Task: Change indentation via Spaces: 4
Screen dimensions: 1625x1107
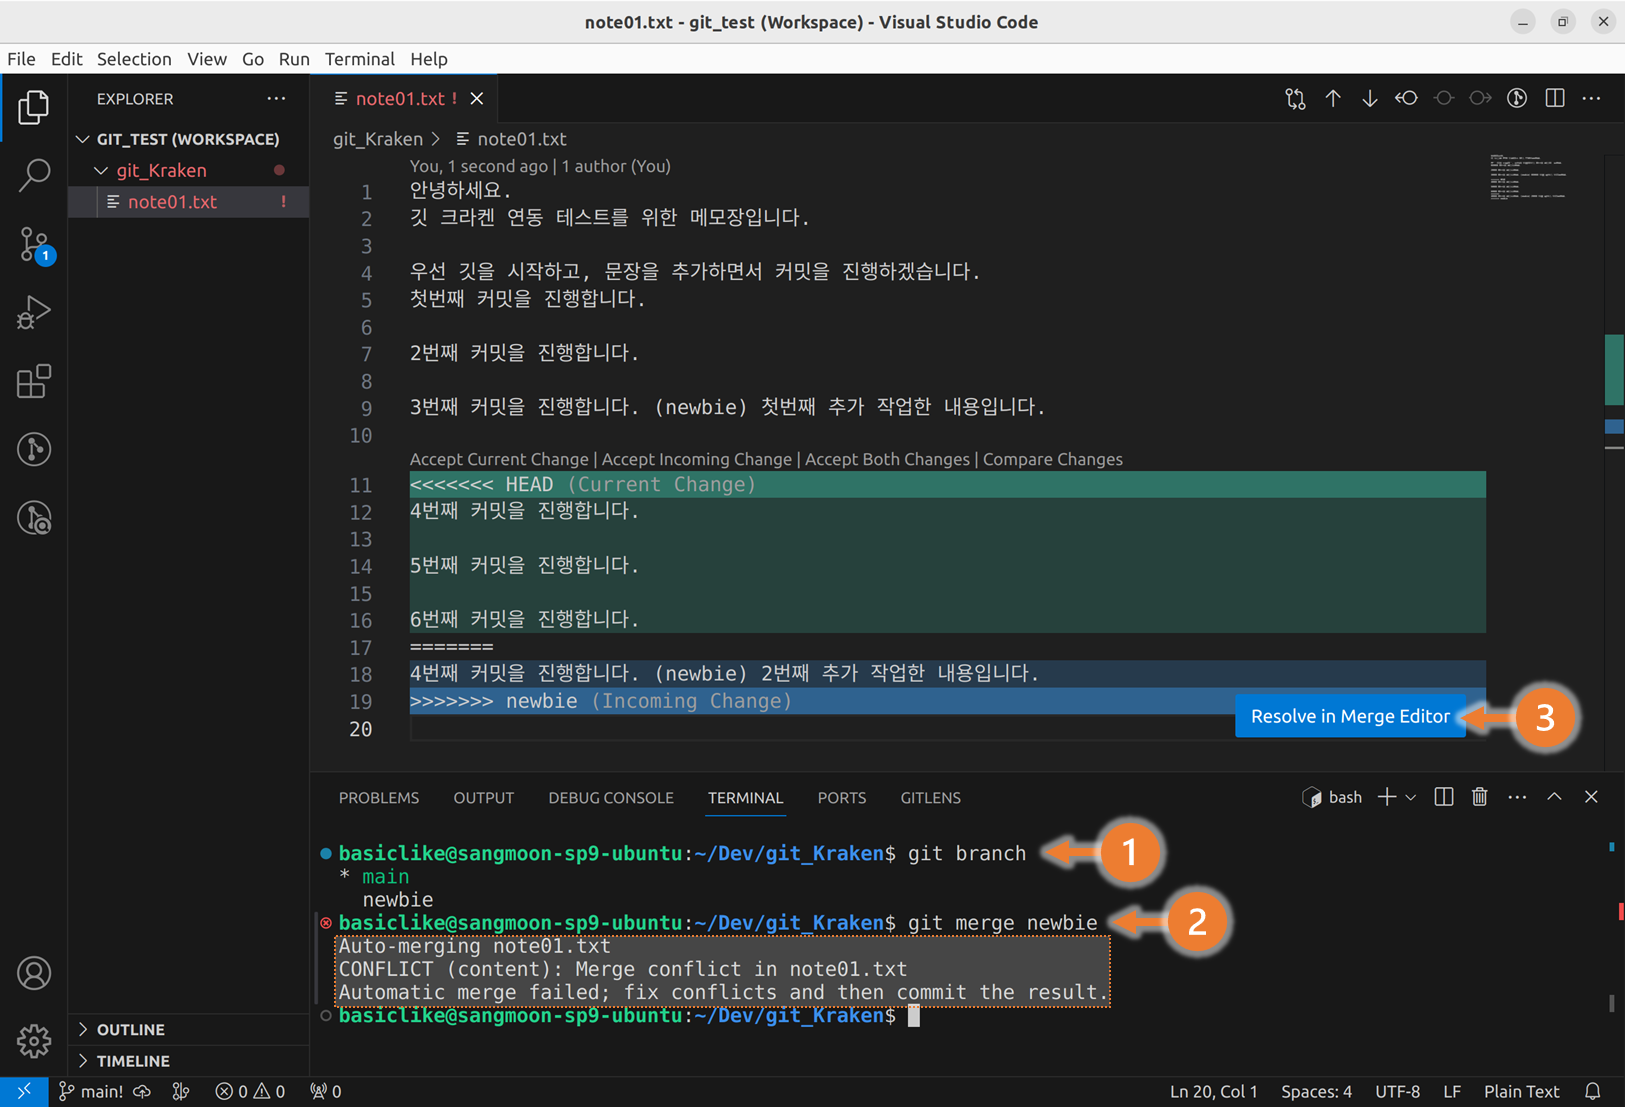Action: [1316, 1091]
